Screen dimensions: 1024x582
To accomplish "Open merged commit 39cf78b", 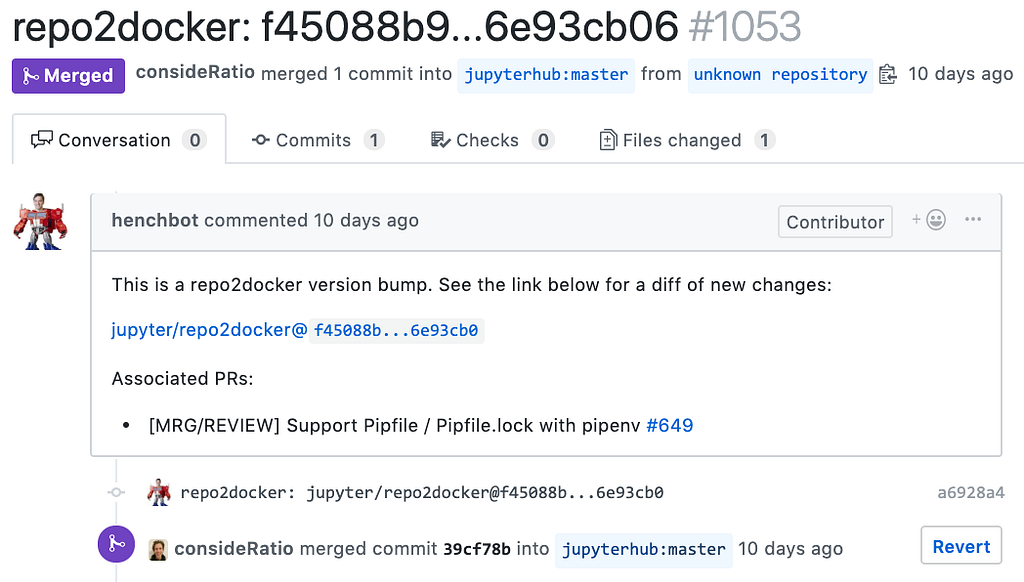I will (477, 548).
